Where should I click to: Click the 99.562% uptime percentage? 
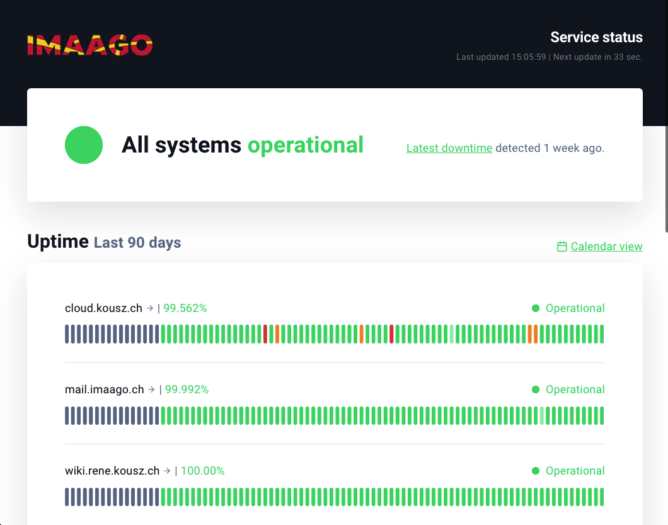click(x=185, y=308)
